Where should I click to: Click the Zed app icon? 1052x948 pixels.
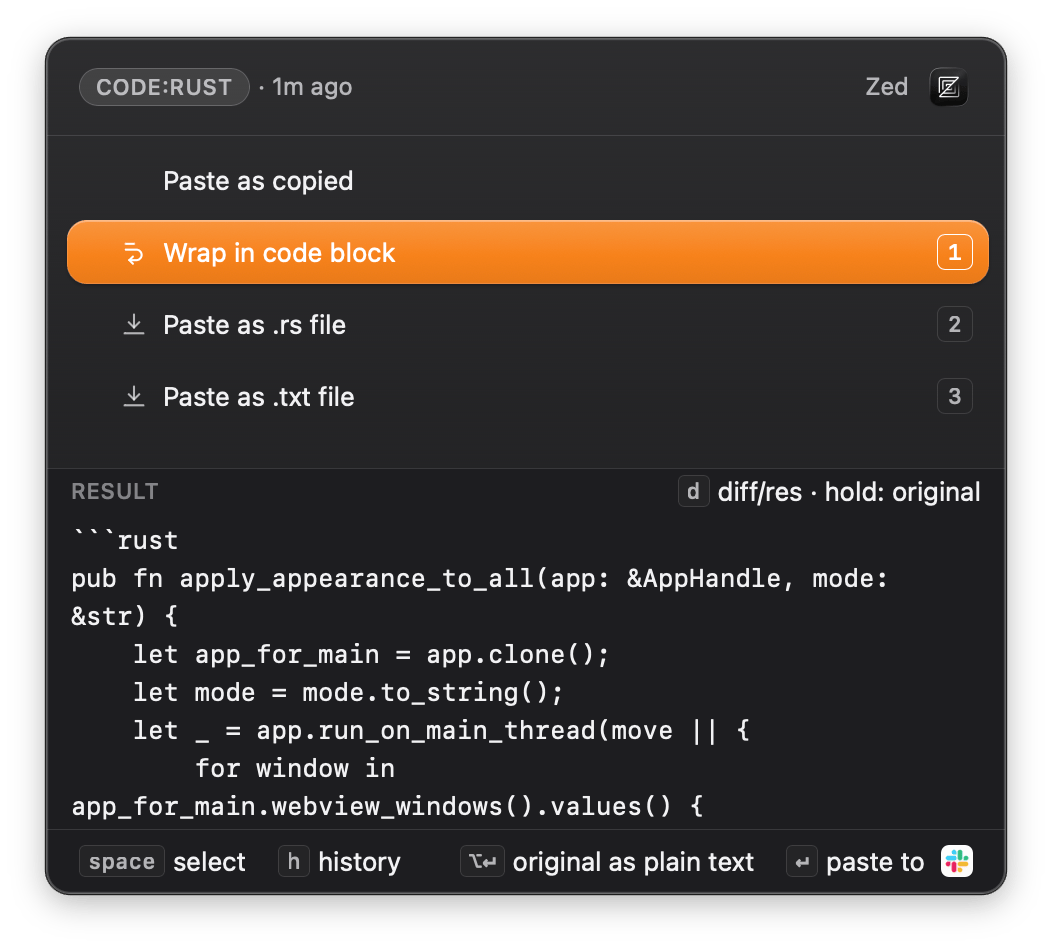948,87
